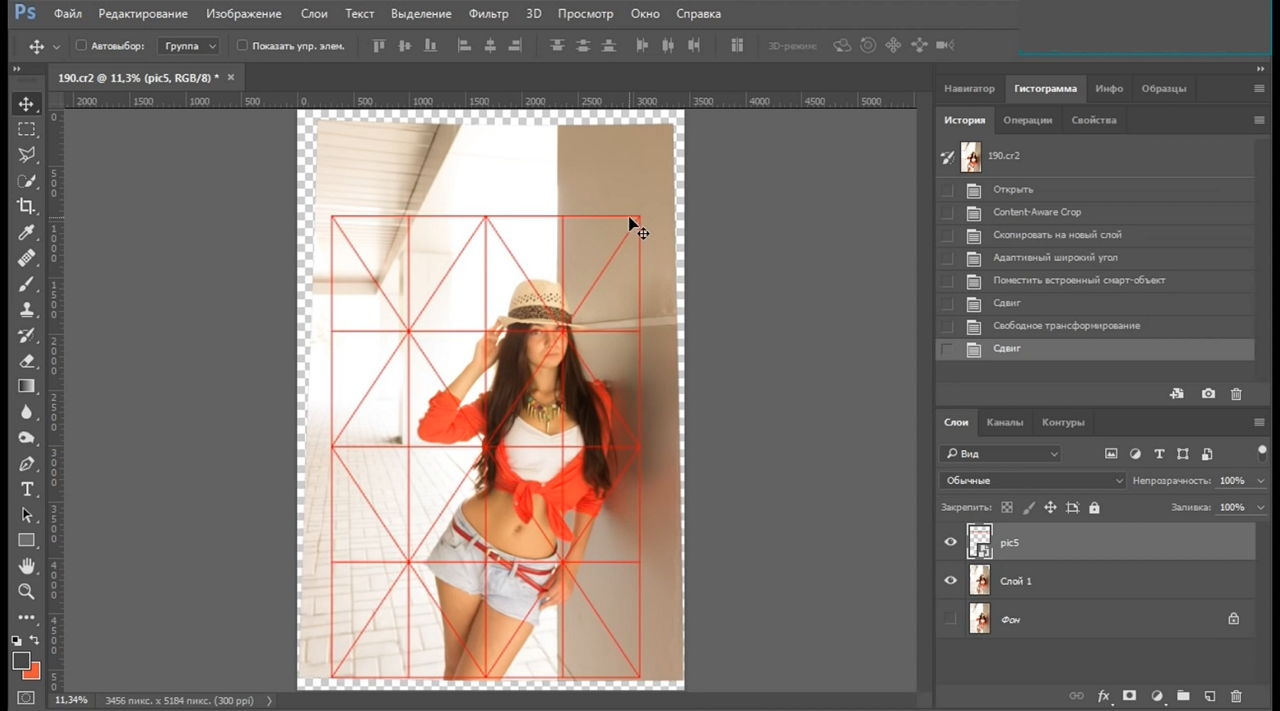Click the foreground color swatch

point(21,660)
